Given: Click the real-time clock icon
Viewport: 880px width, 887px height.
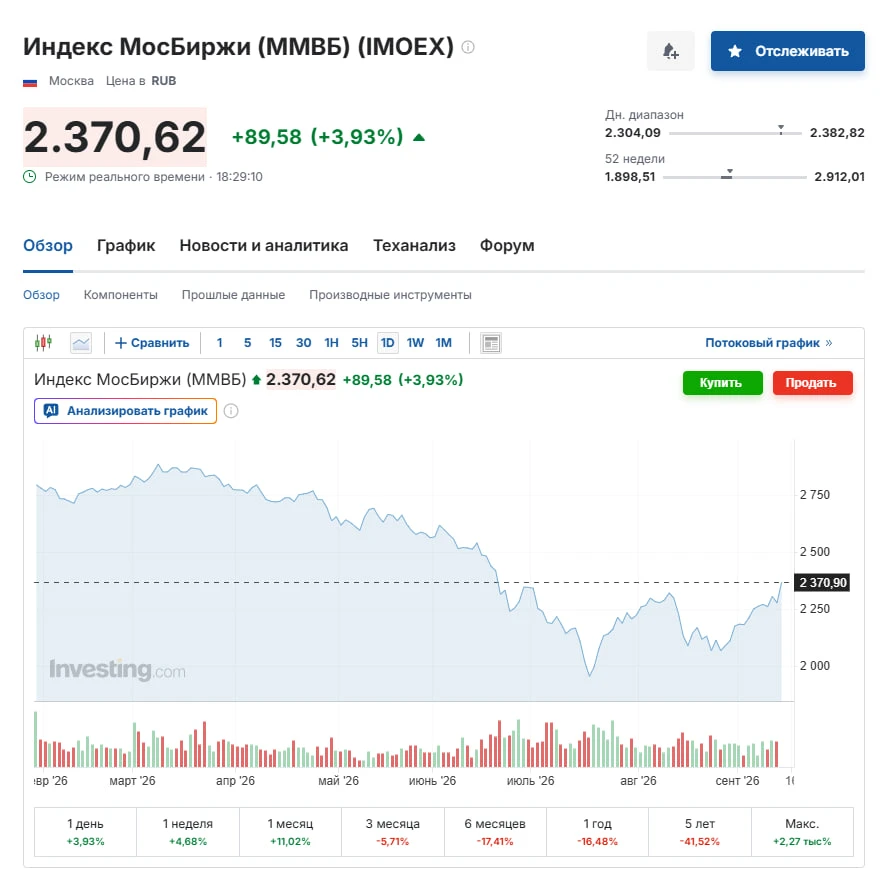Looking at the screenshot, I should click(x=29, y=176).
